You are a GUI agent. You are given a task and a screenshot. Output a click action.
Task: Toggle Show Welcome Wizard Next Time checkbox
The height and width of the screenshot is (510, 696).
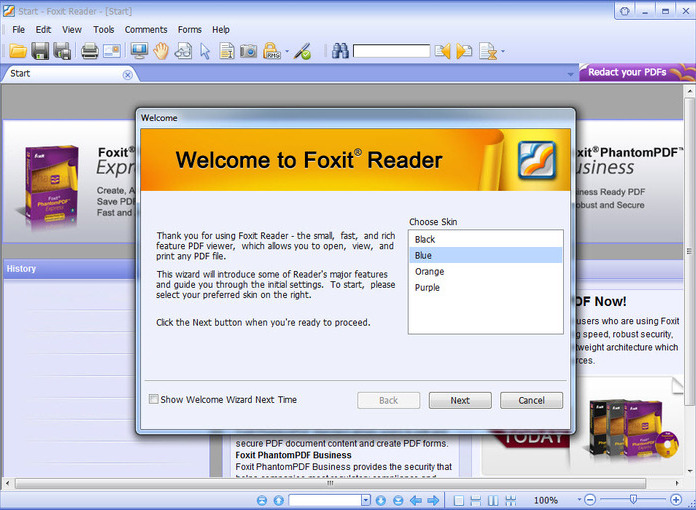154,399
